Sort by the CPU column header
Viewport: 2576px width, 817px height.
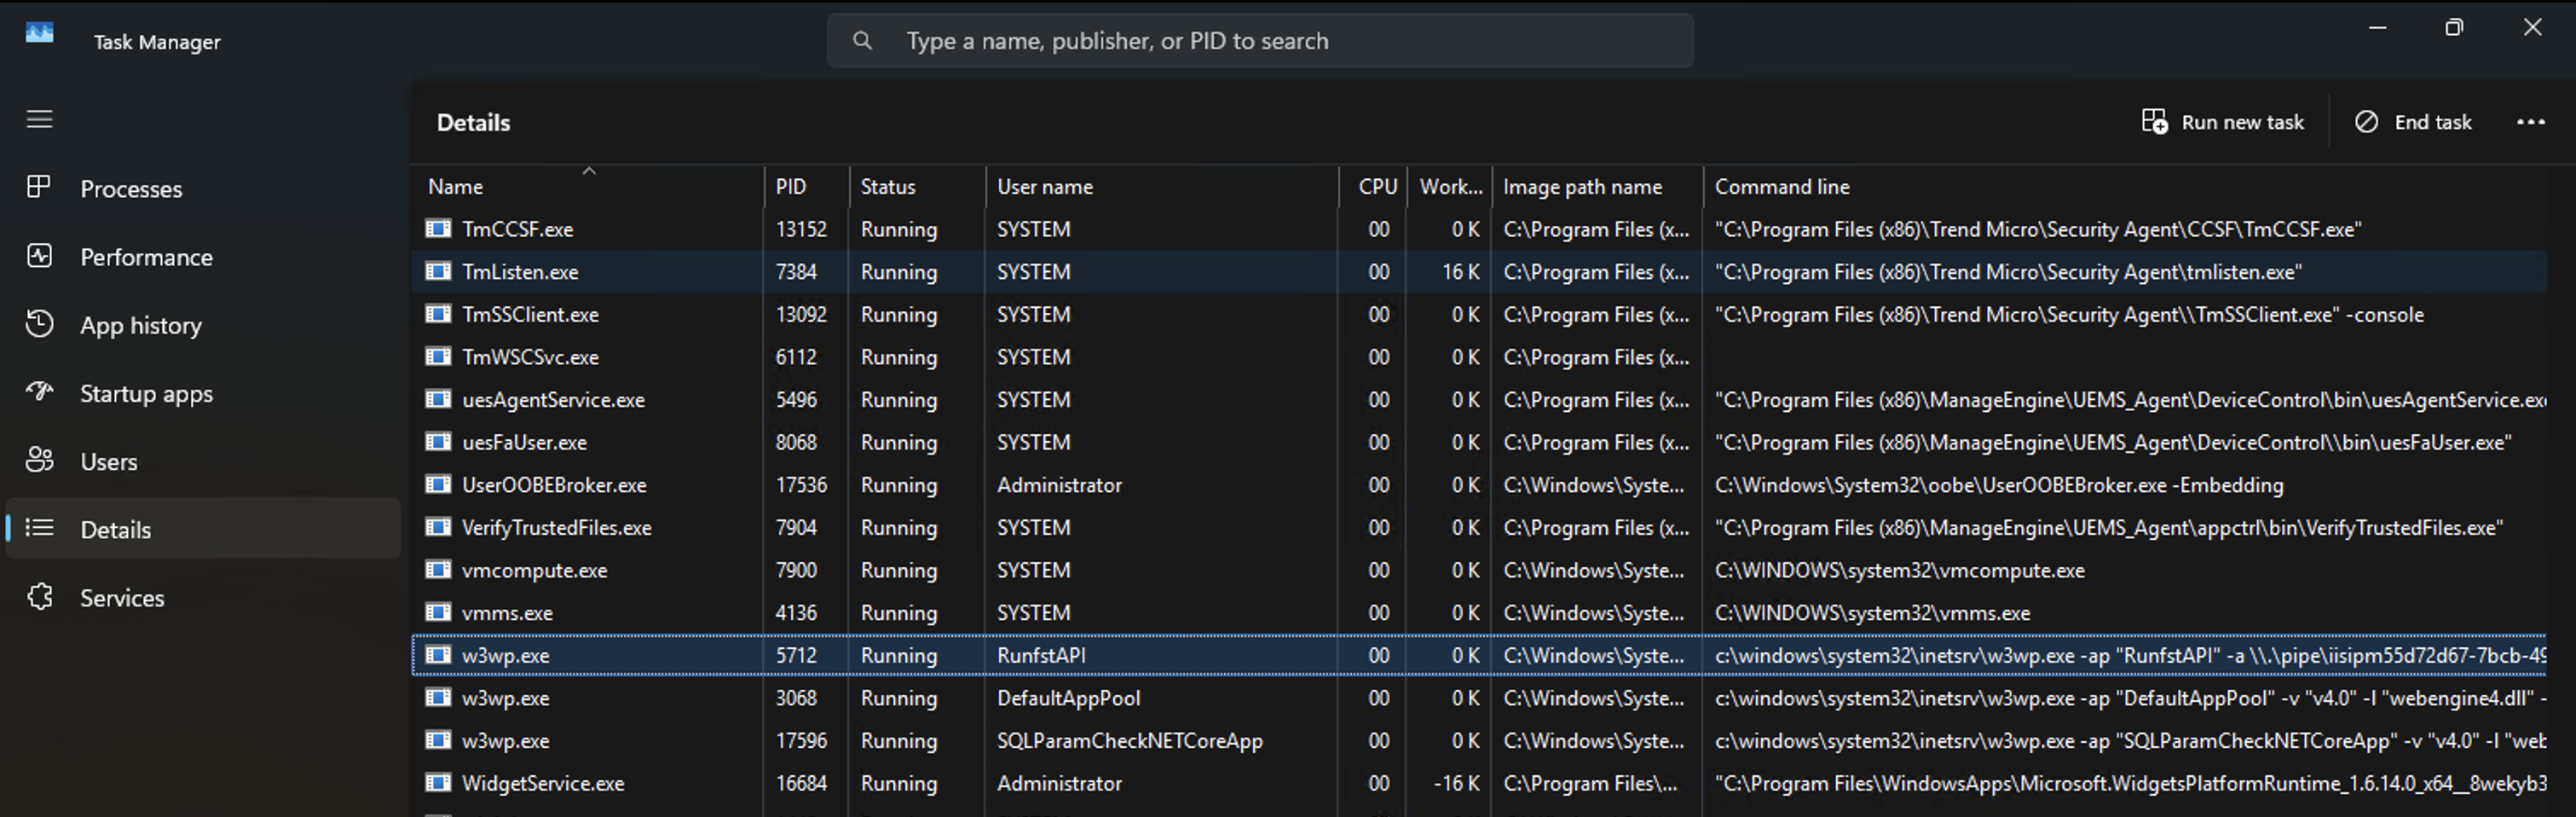click(1376, 187)
